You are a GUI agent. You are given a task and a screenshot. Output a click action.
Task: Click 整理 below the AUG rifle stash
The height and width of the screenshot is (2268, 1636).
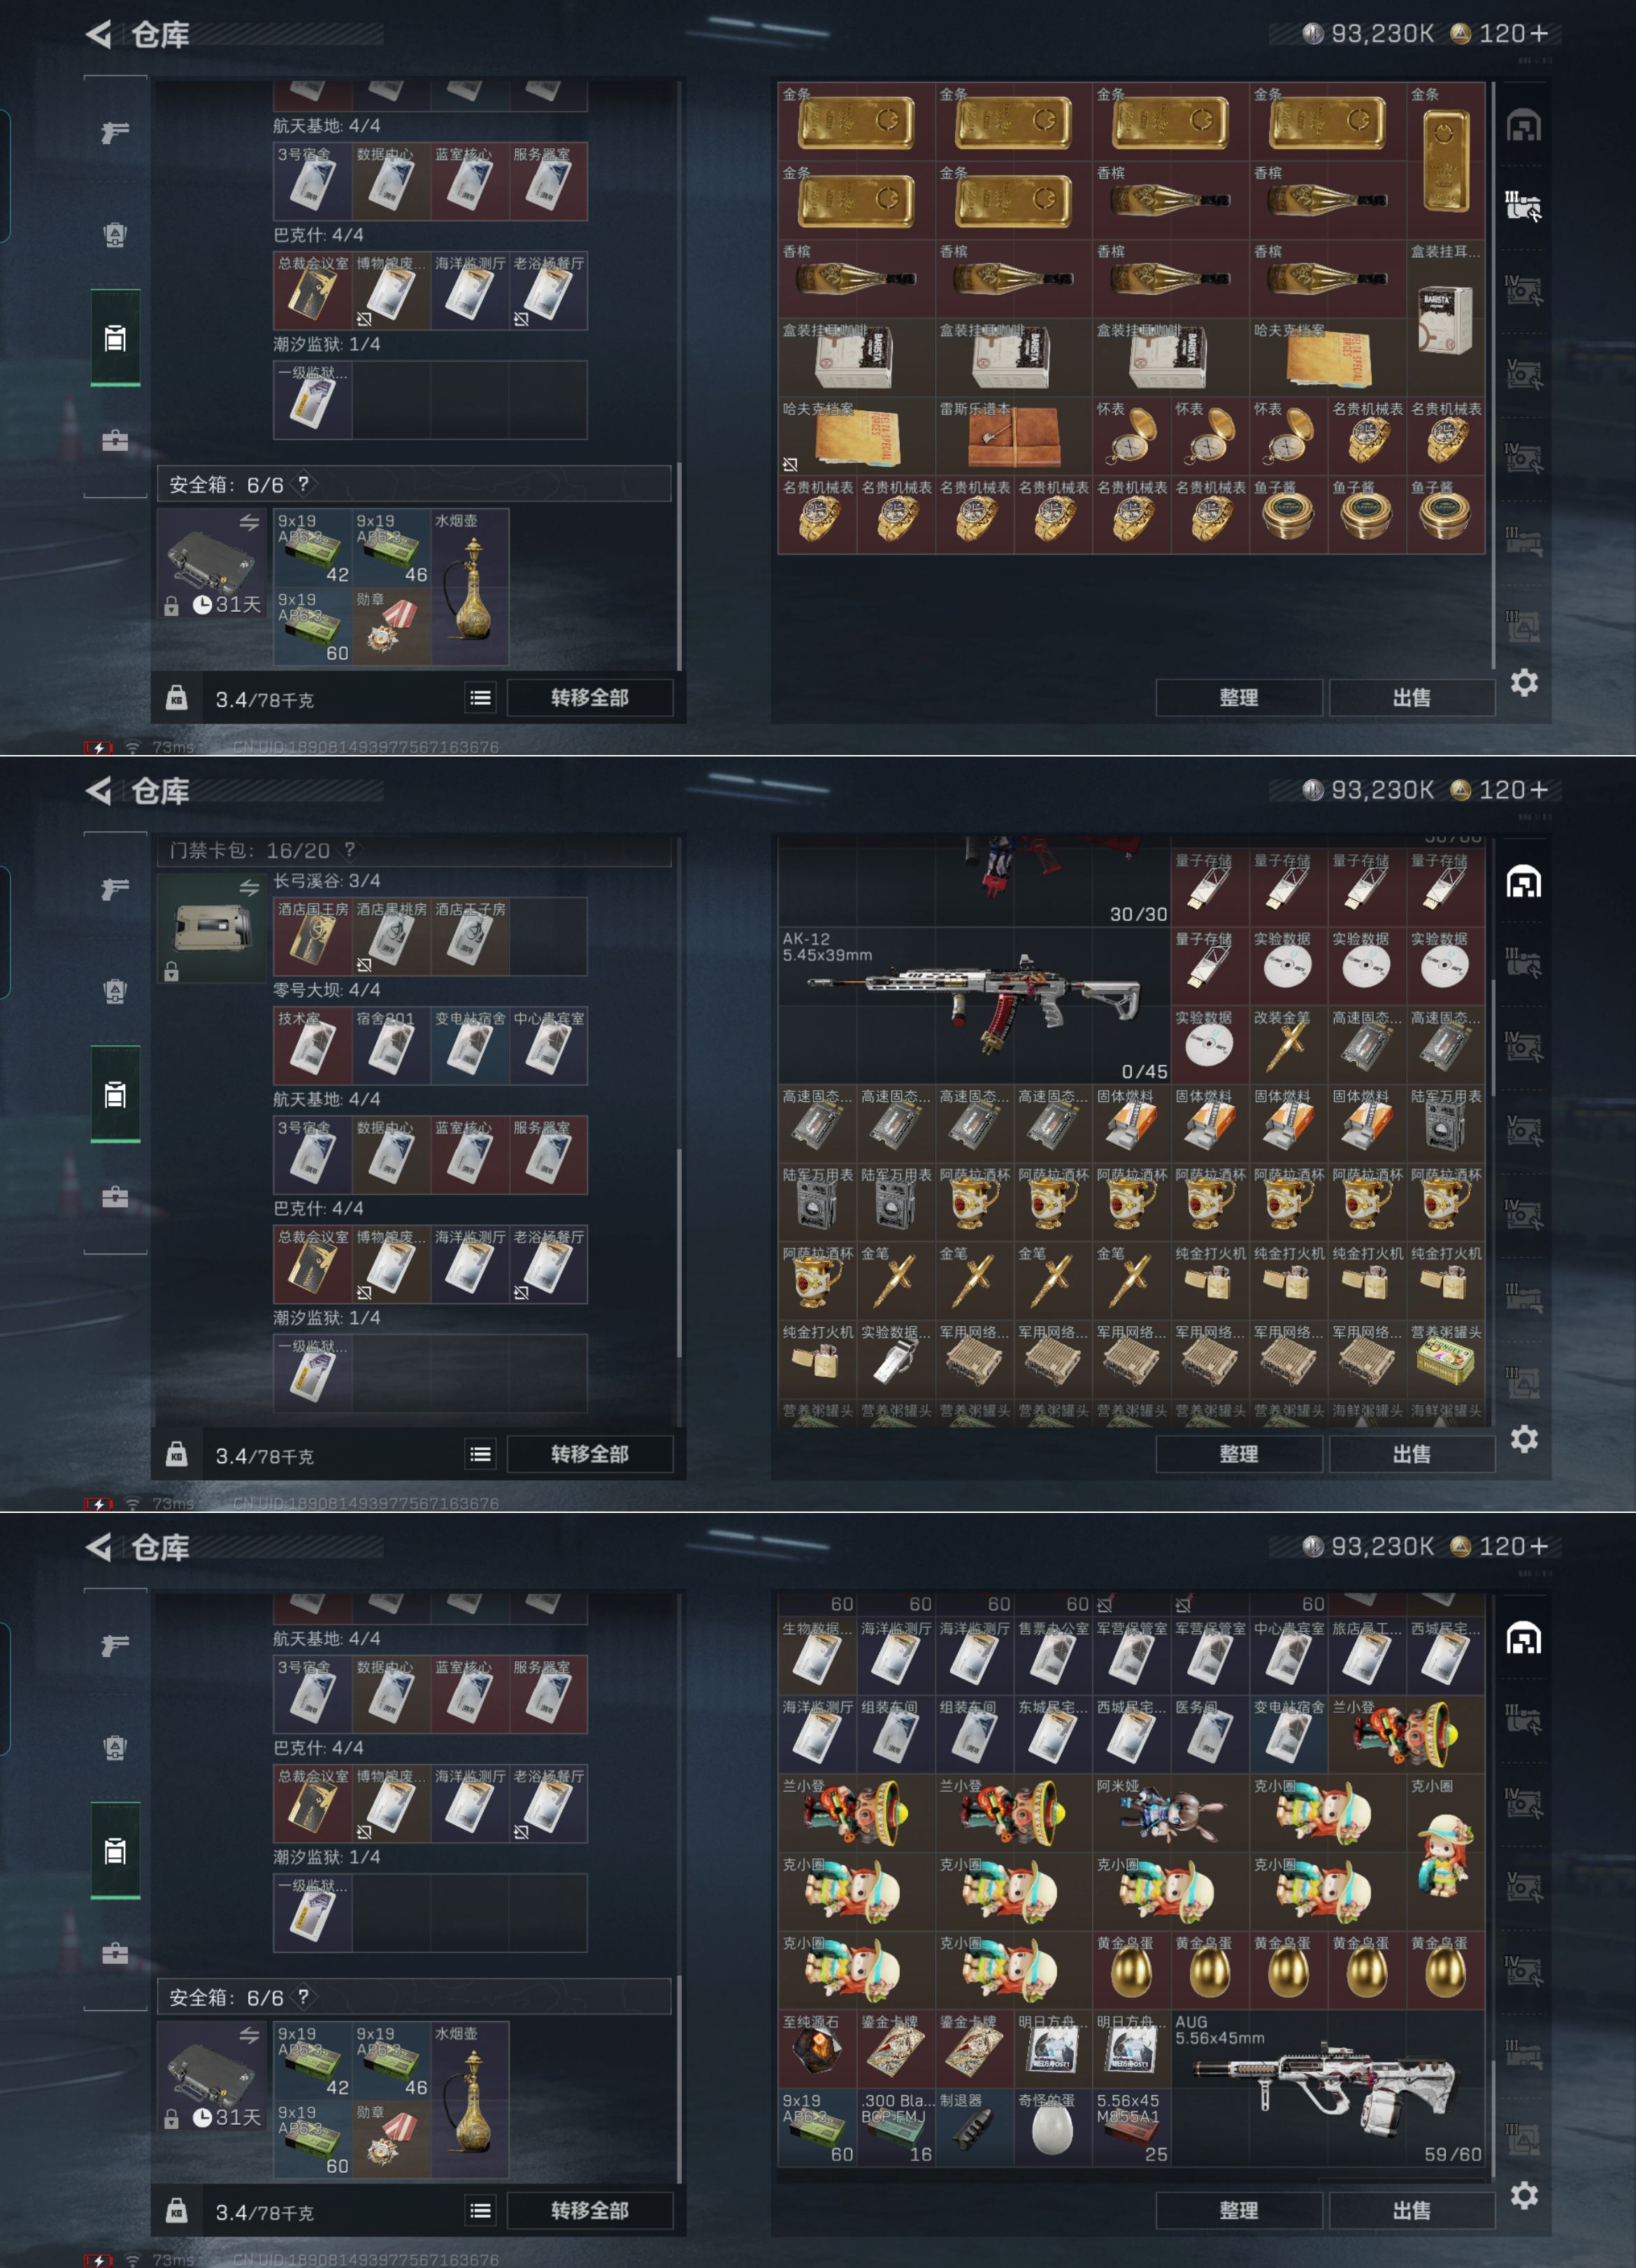pyautogui.click(x=1238, y=2210)
